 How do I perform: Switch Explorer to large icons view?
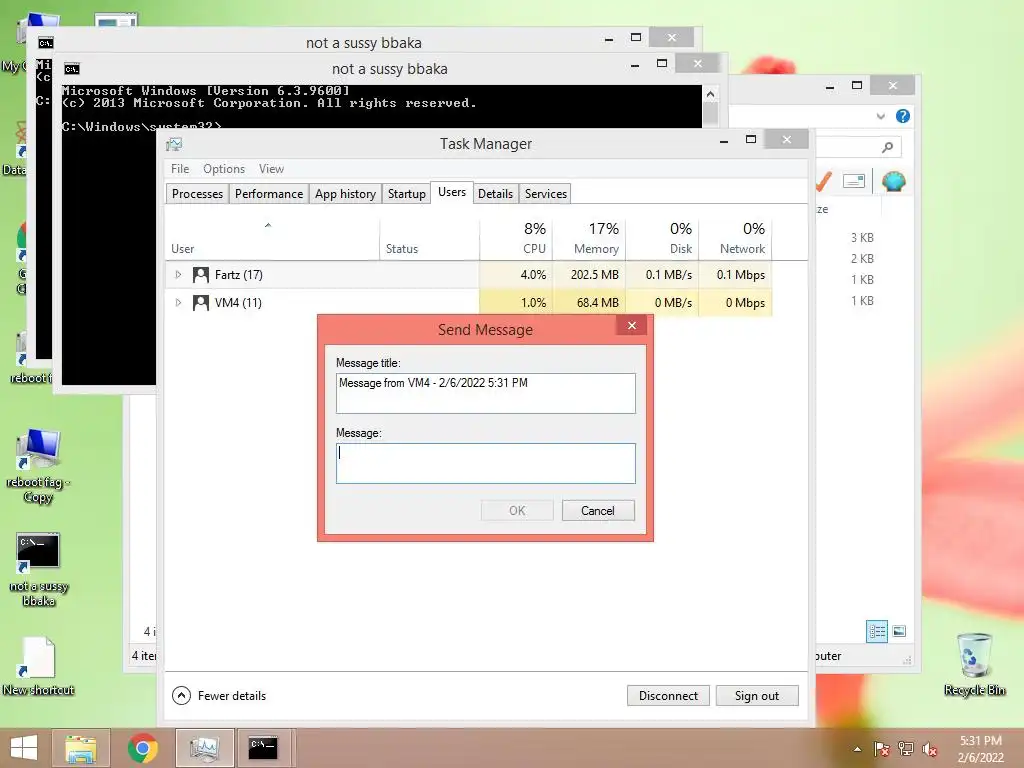point(899,631)
